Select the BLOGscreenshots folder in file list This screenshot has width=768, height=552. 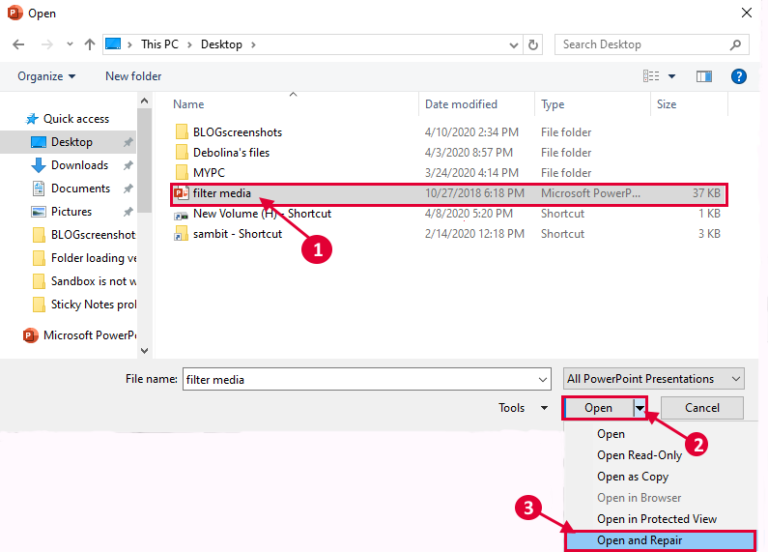pos(229,132)
